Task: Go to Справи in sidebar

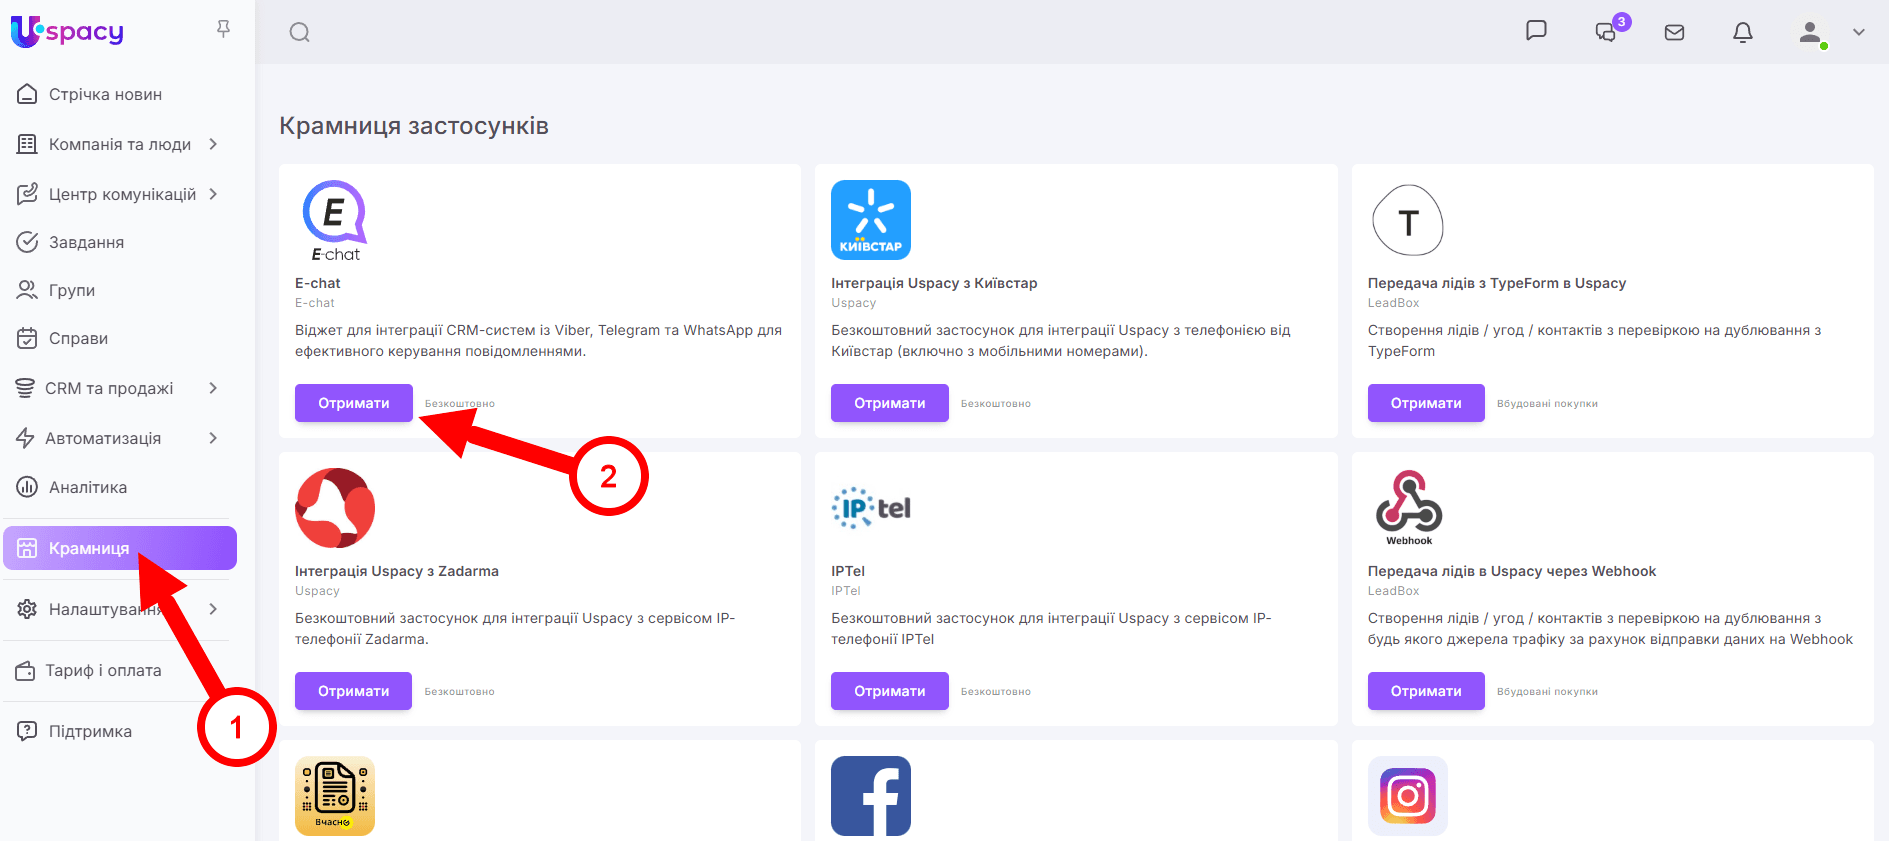Action: [x=78, y=338]
